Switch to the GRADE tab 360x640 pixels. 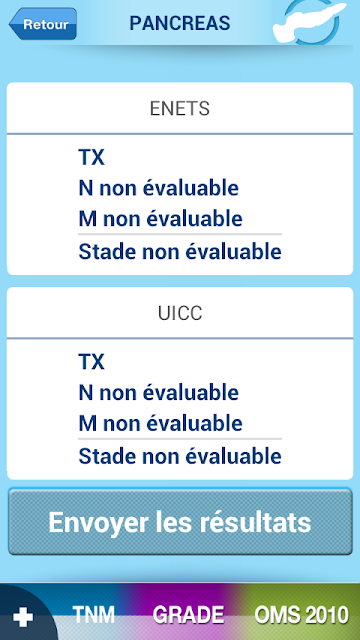click(188, 615)
